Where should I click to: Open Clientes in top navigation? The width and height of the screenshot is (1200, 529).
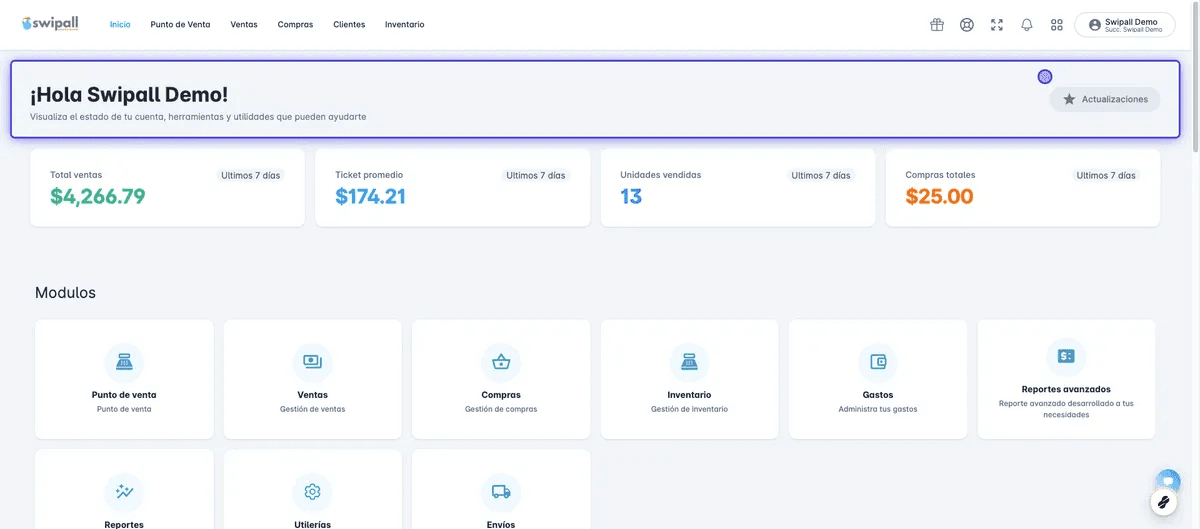[349, 25]
